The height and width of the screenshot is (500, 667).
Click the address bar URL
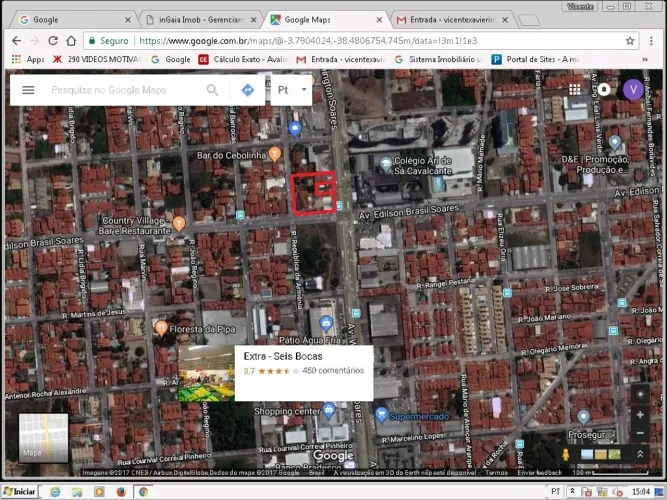click(308, 41)
